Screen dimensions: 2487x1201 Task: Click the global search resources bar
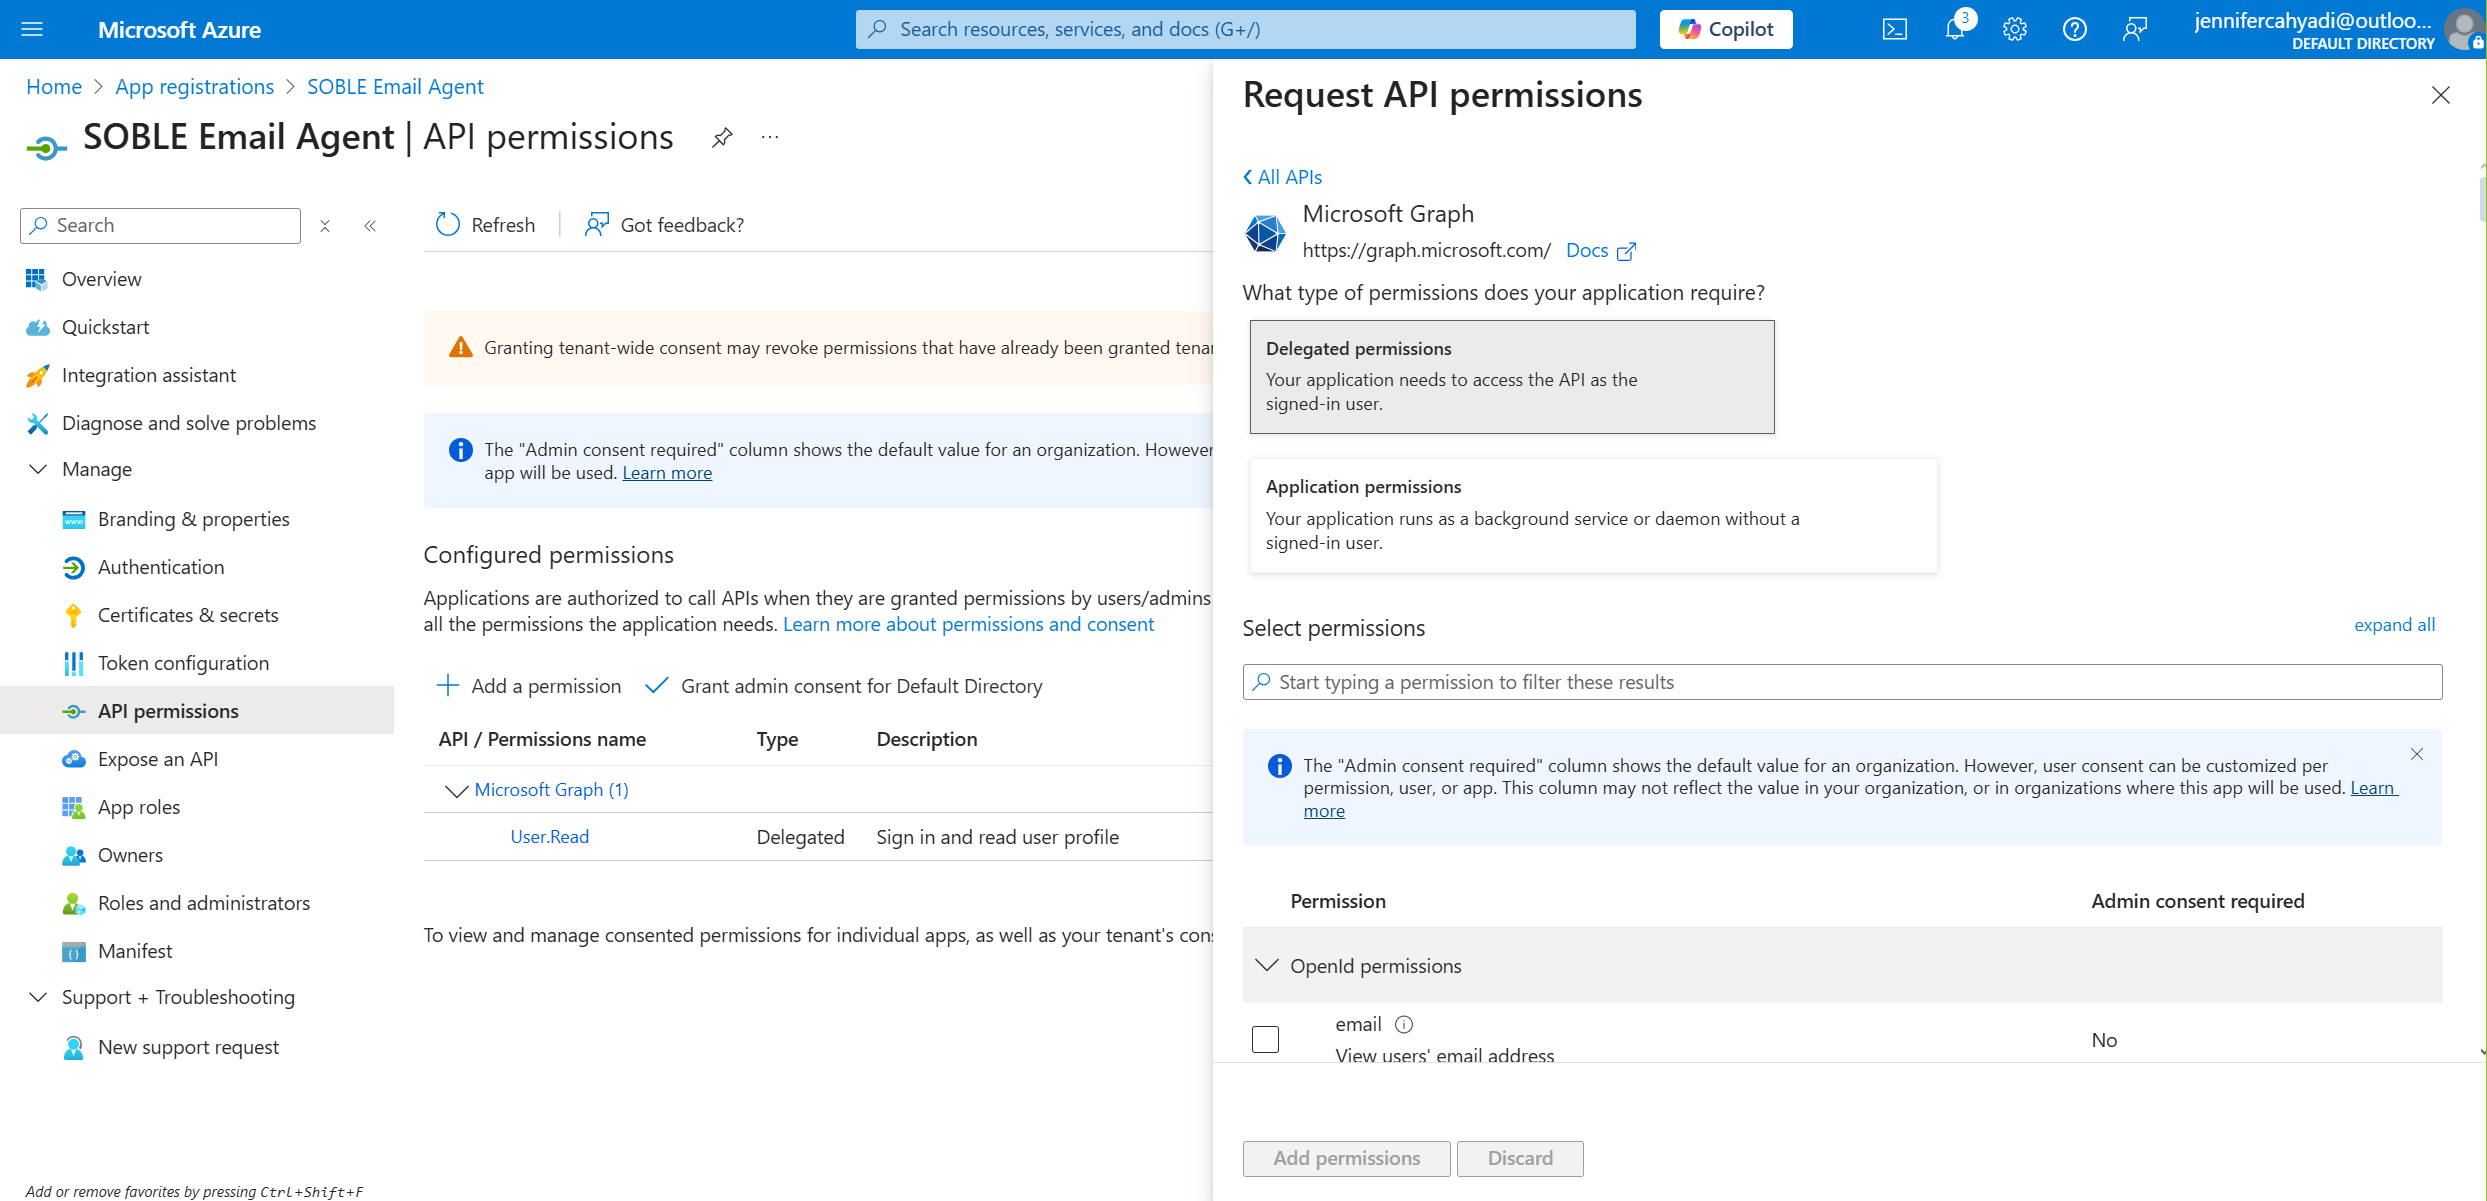pos(1245,29)
